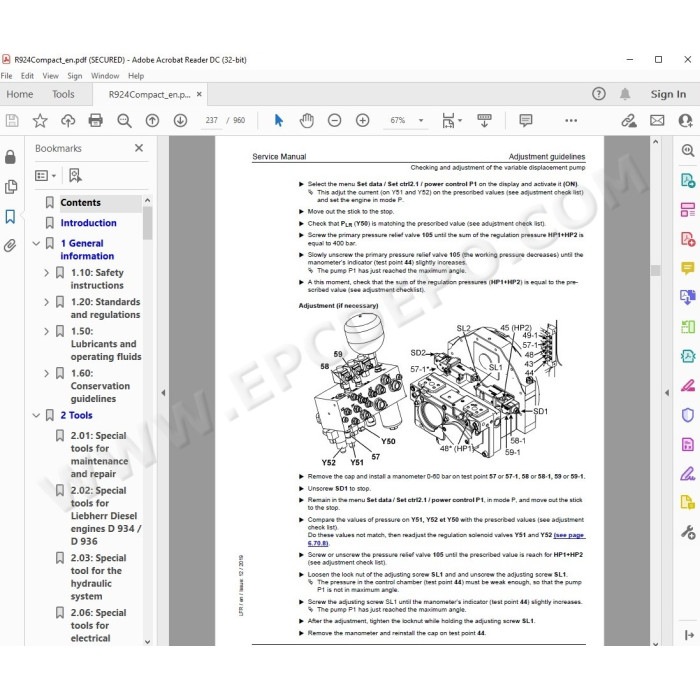Open bookmarks options list dropdown
Screen dimensions: 700x700
pos(46,175)
